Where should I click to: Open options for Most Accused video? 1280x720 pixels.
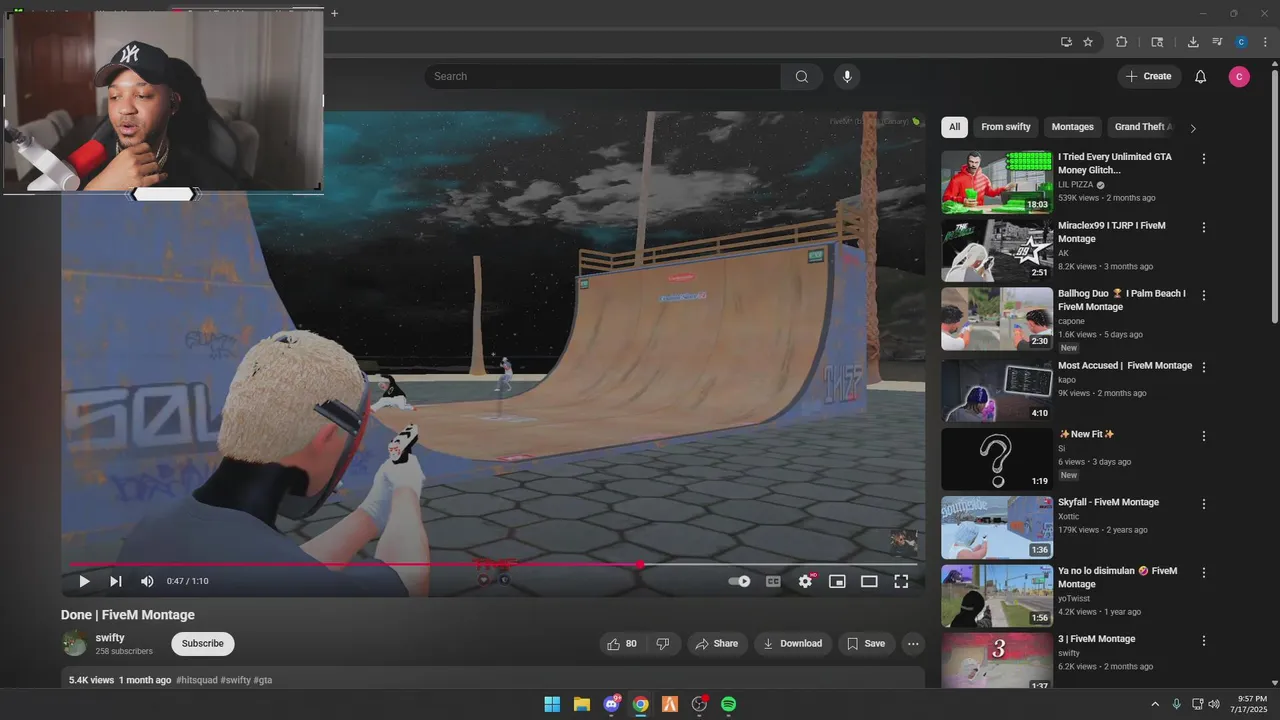click(1204, 367)
